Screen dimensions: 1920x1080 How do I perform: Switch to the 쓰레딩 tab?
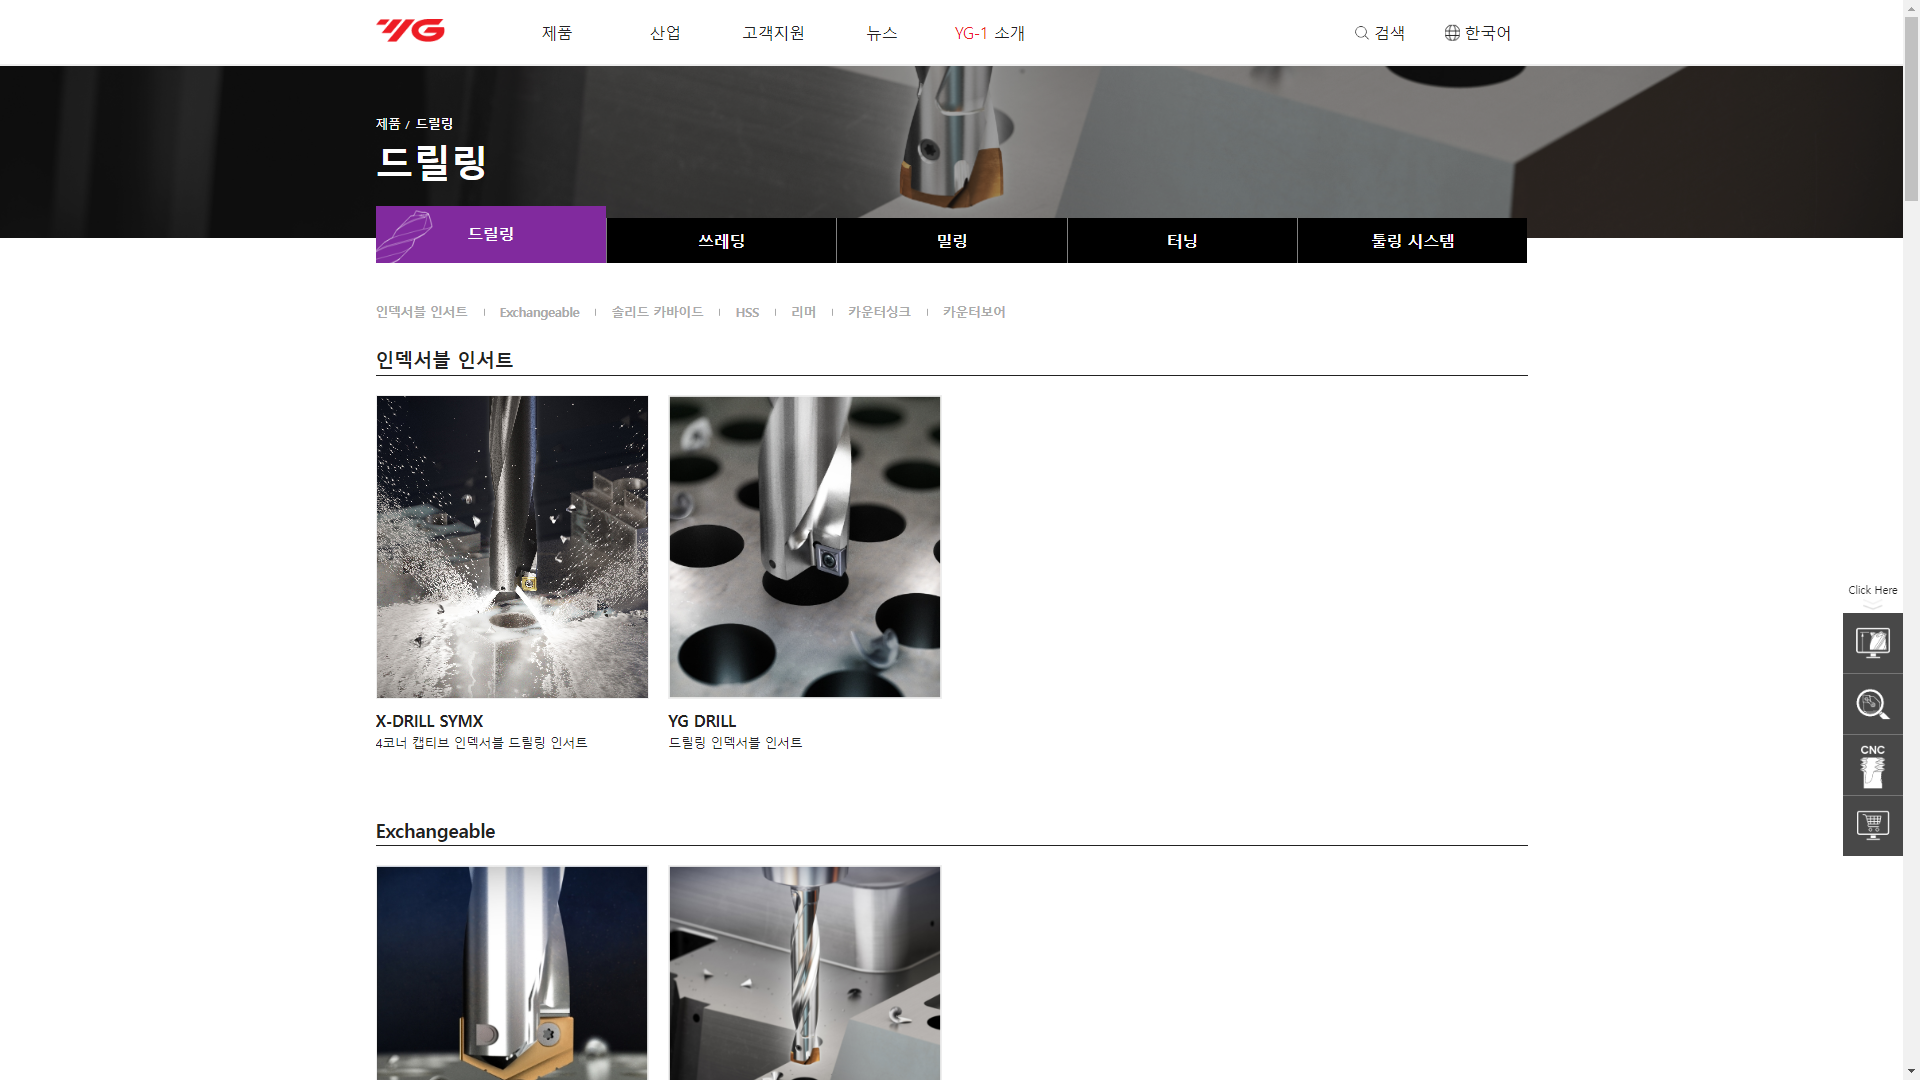[721, 241]
